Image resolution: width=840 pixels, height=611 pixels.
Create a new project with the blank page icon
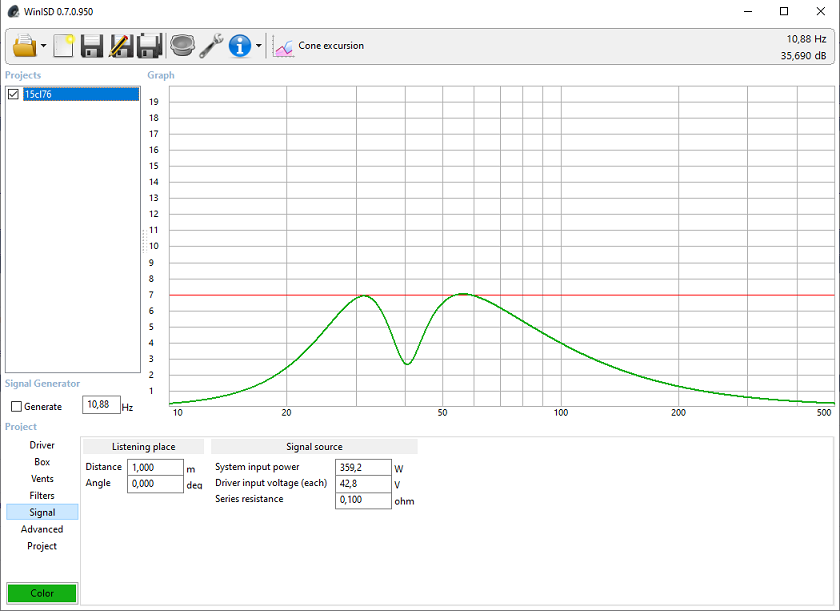tap(63, 46)
